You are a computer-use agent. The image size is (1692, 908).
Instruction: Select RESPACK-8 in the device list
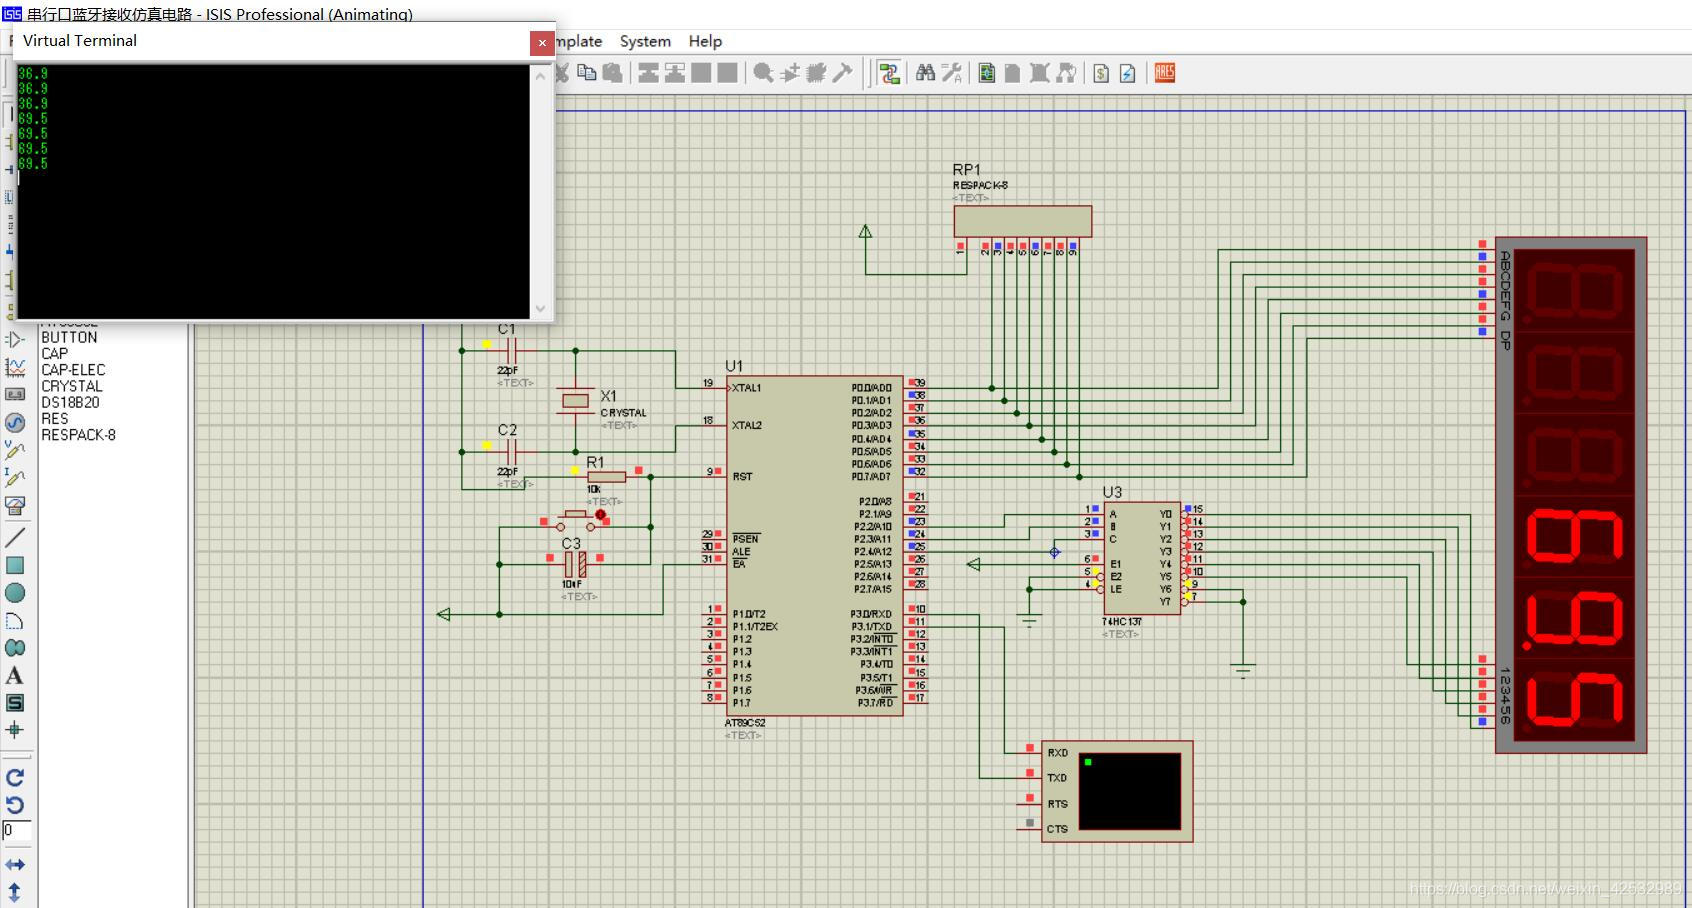[x=78, y=435]
